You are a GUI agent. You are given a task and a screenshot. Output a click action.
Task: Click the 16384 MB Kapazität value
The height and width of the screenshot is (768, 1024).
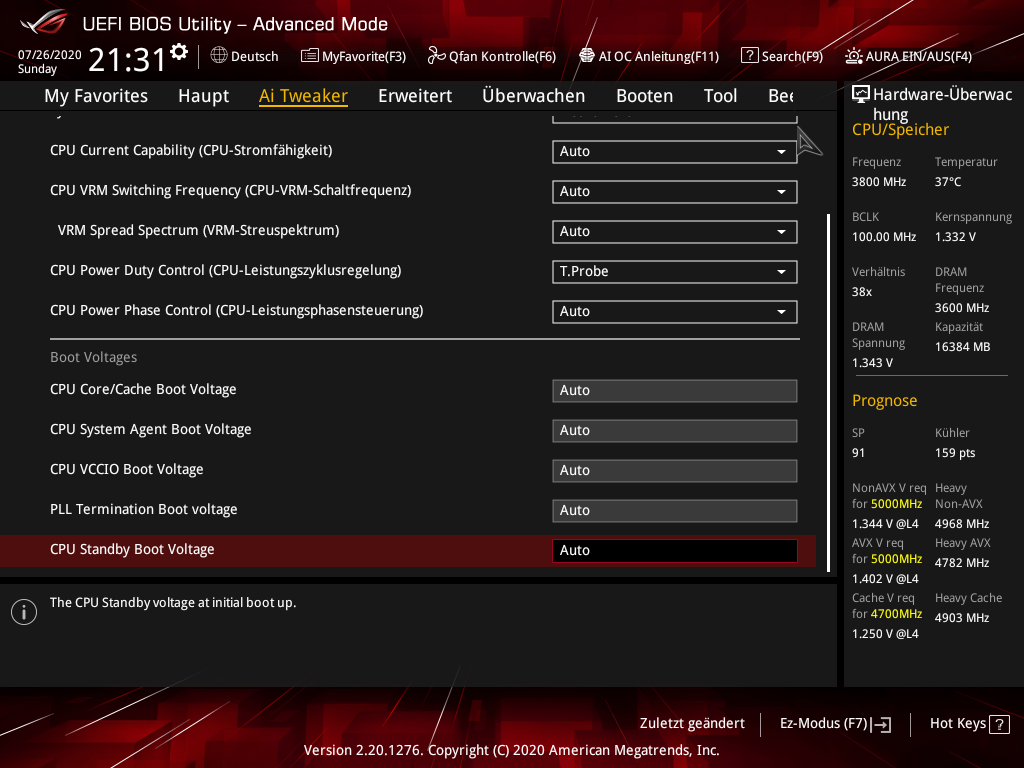pyautogui.click(x=962, y=347)
